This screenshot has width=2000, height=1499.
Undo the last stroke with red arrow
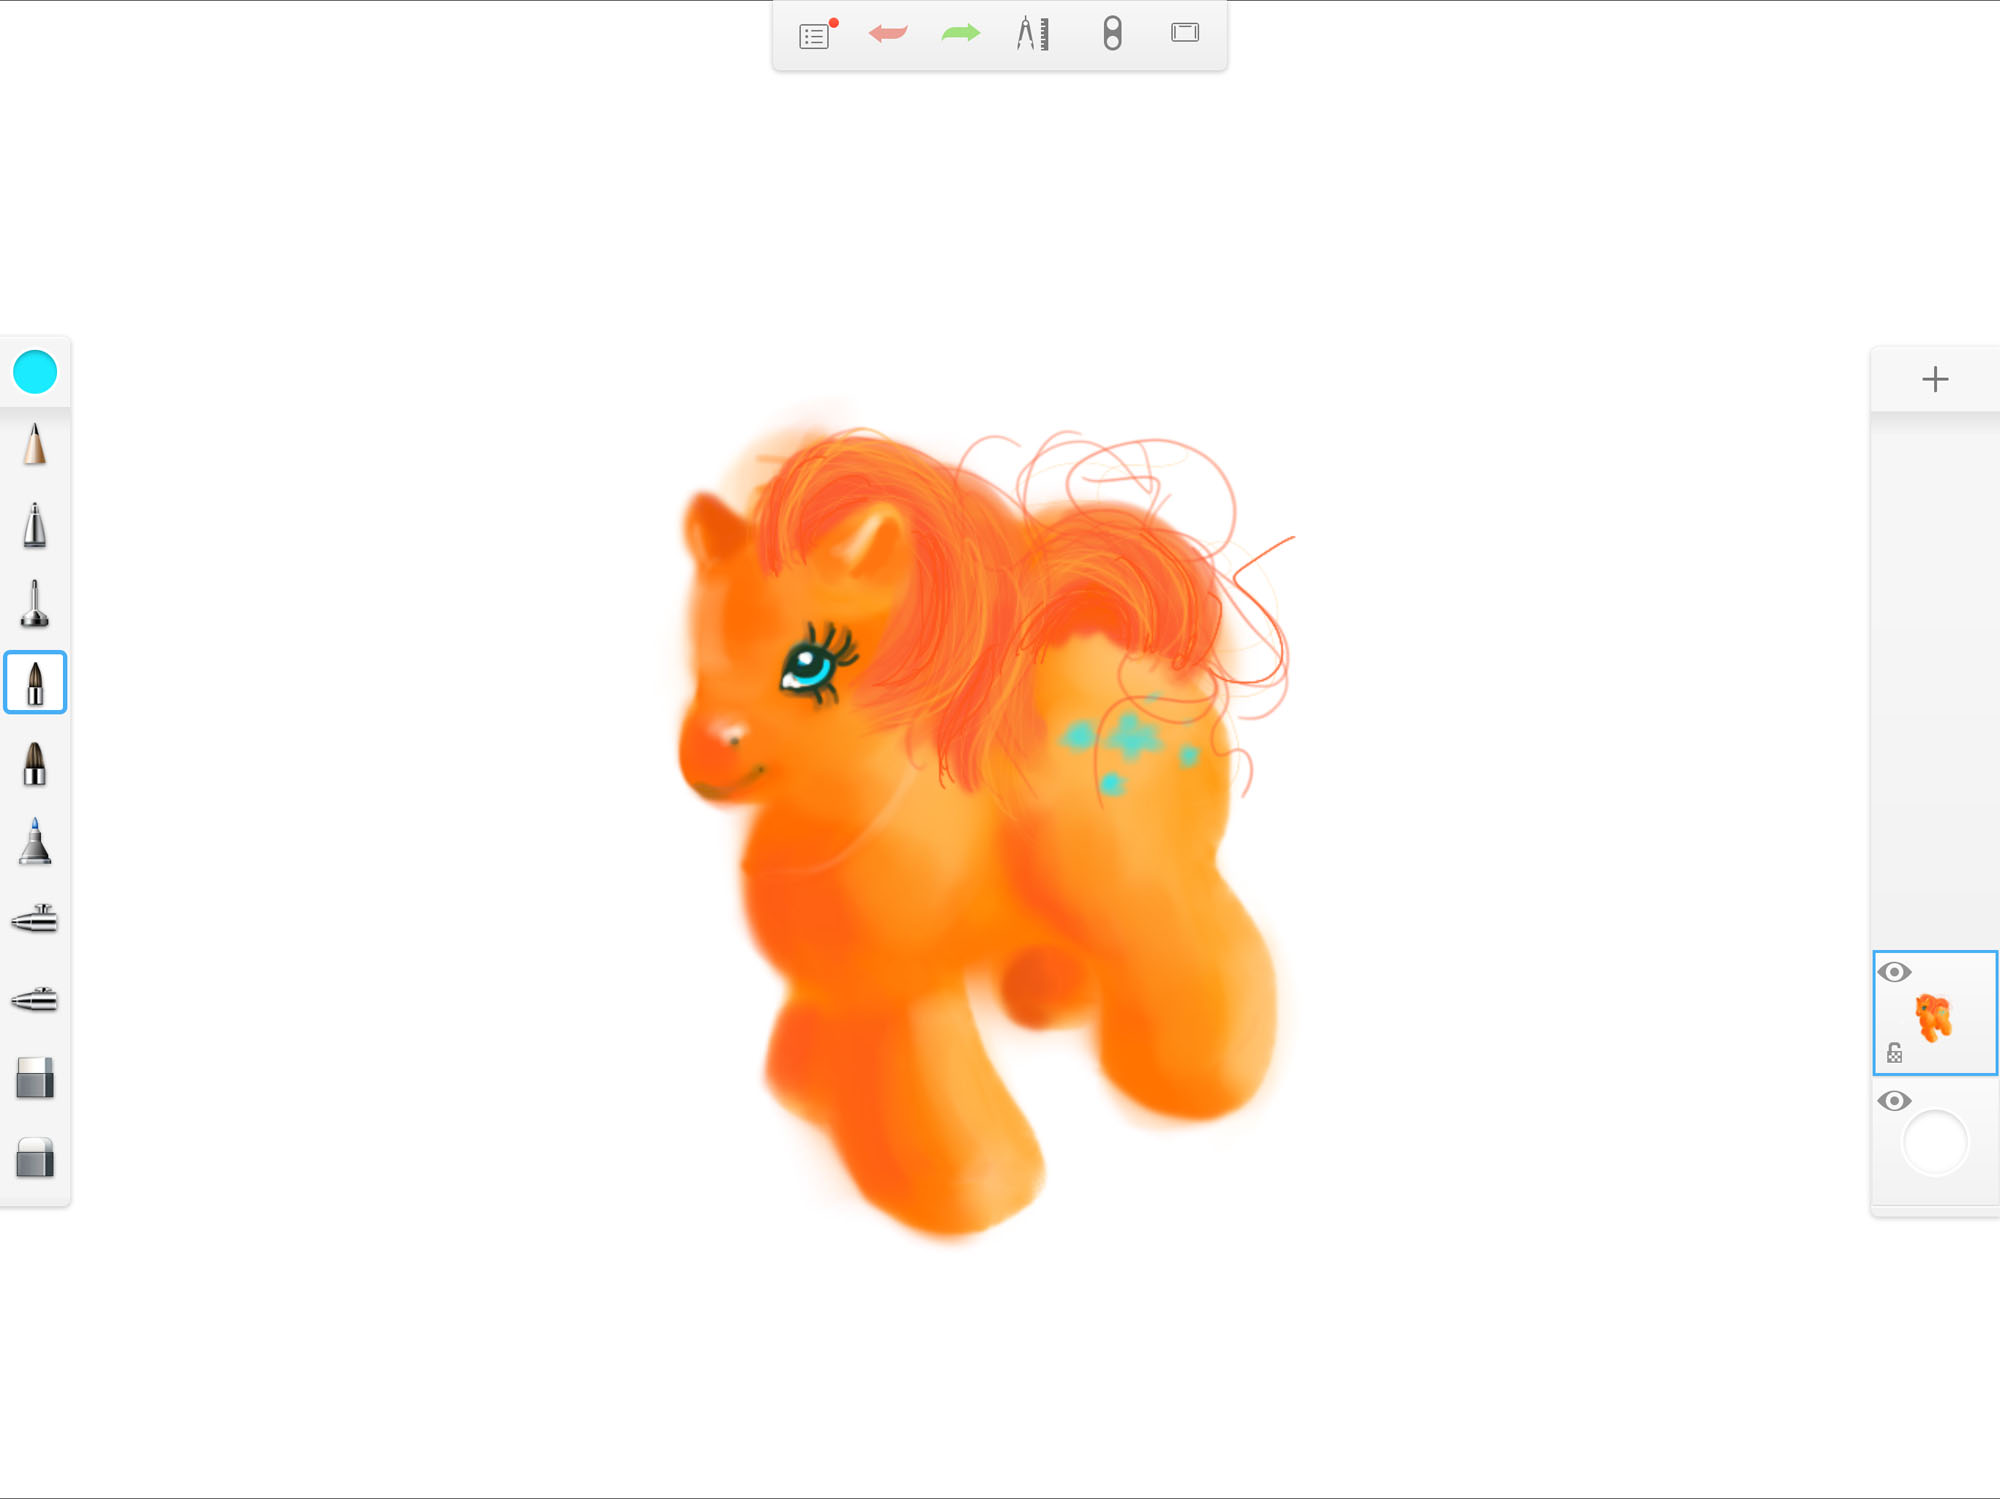pos(888,34)
